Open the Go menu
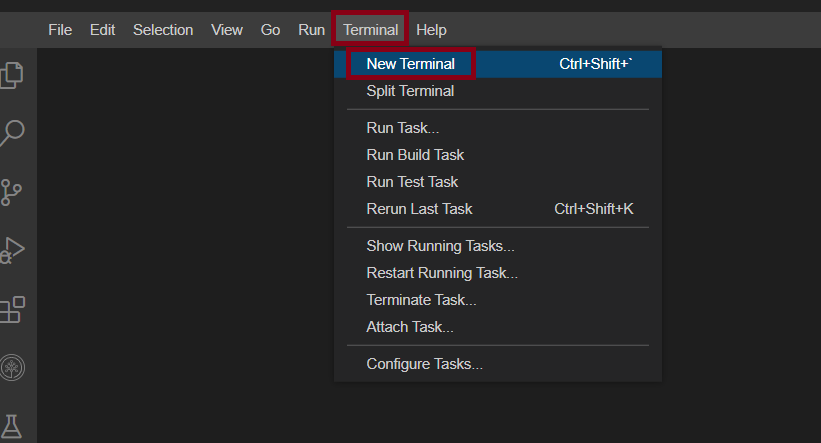821x443 pixels. tap(270, 30)
